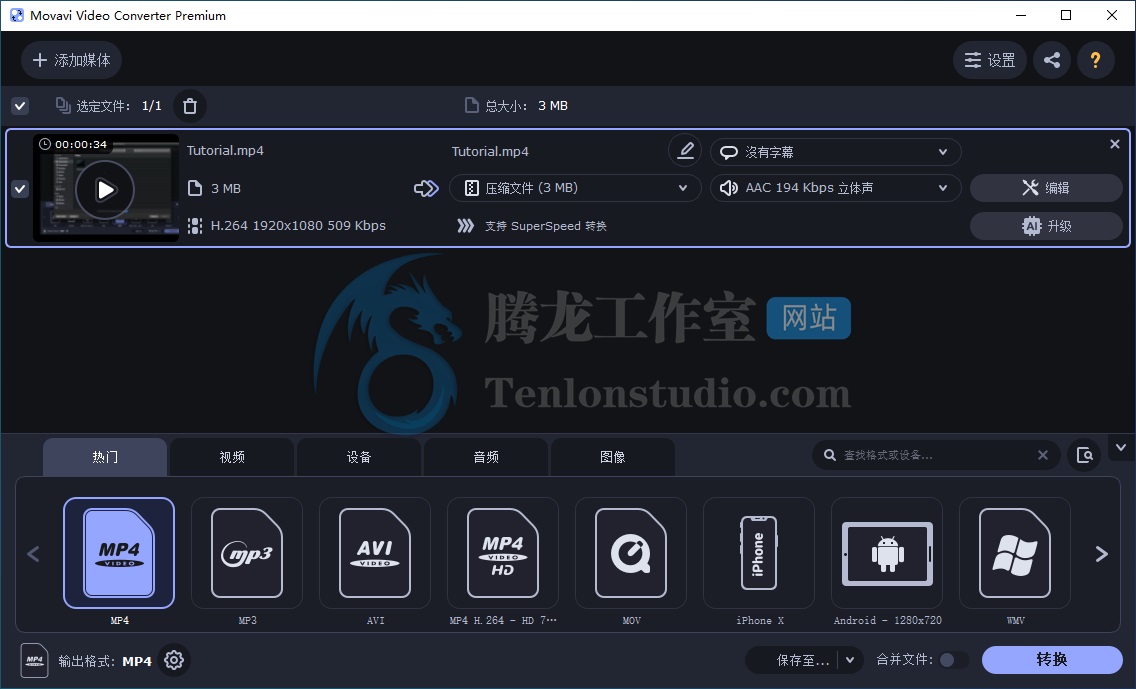
Task: Click the share icon button
Action: point(1052,60)
